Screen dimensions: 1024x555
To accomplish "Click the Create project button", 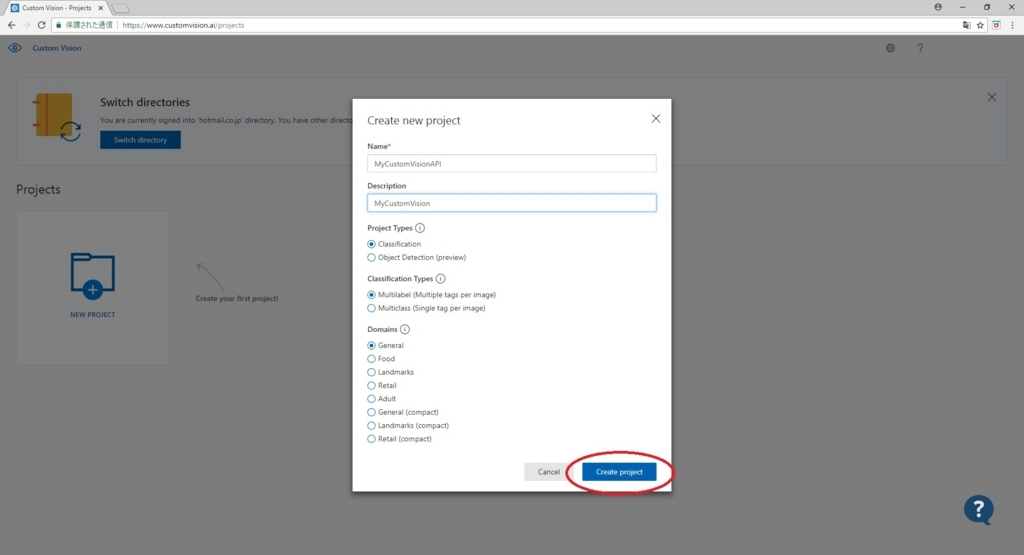I will coord(618,471).
